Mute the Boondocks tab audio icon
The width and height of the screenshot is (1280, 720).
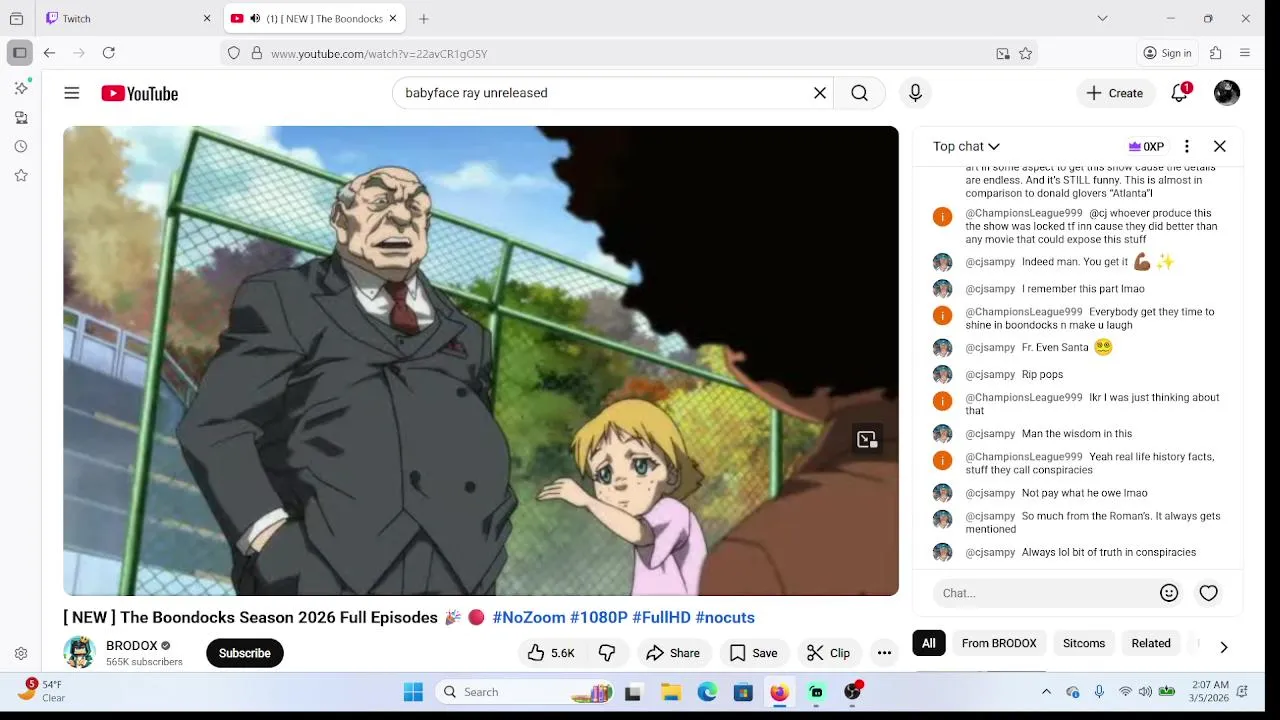tap(255, 18)
